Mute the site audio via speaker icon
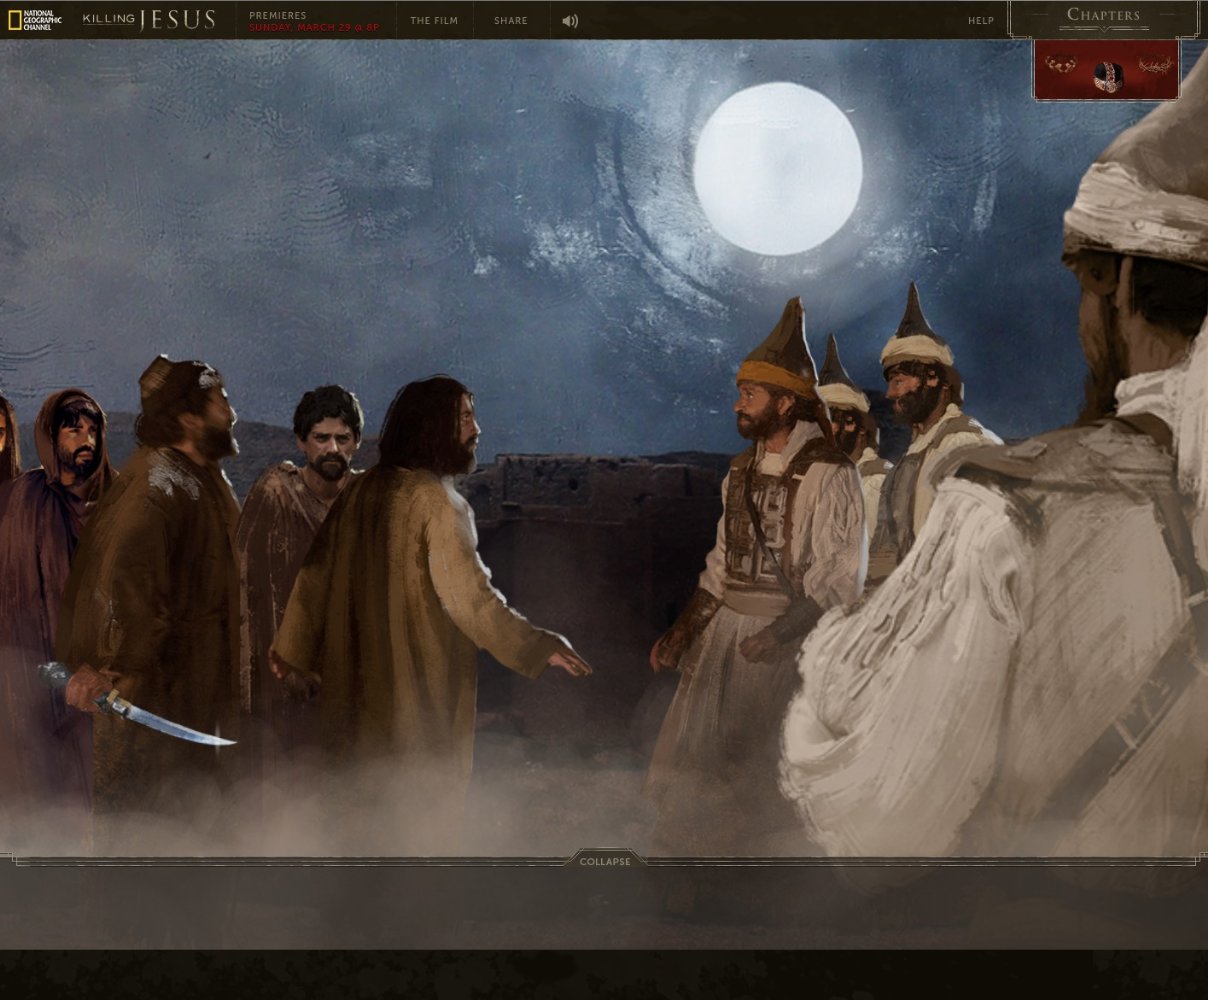Viewport: 1208px width, 1000px height. pyautogui.click(x=570, y=21)
